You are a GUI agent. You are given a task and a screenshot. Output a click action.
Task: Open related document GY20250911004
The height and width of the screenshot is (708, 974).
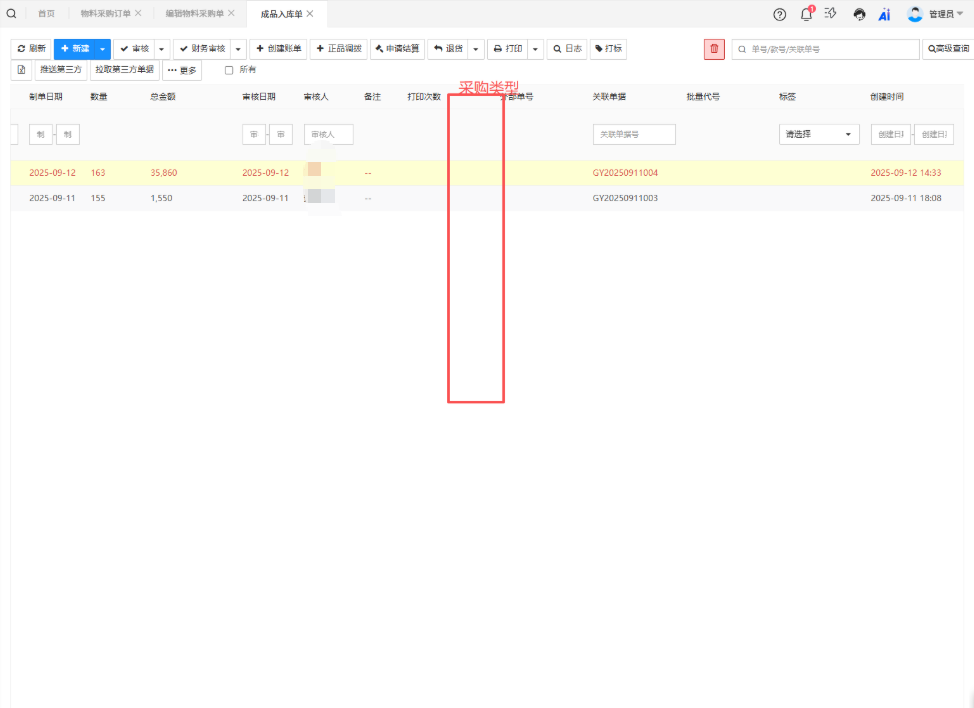625,173
